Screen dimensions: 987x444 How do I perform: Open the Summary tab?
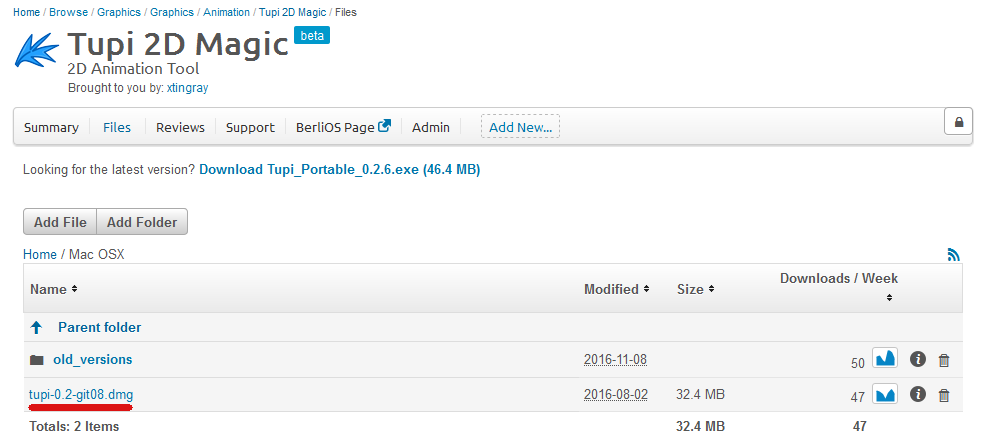(51, 127)
